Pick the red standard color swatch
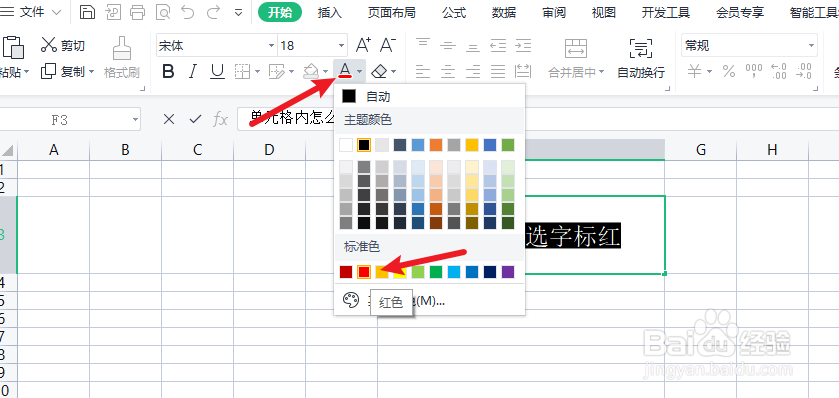Screen dimensions: 839x398 [x=364, y=272]
